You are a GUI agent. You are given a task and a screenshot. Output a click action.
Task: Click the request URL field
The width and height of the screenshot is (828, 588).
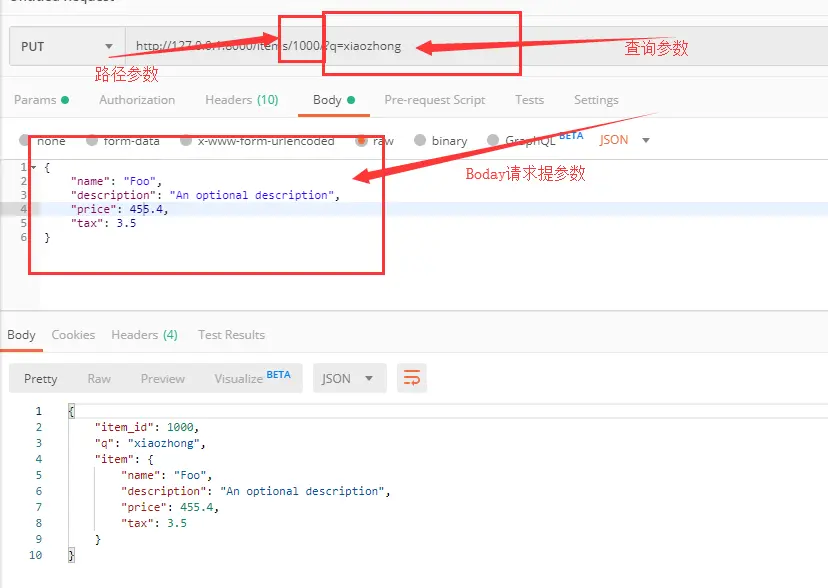point(476,46)
